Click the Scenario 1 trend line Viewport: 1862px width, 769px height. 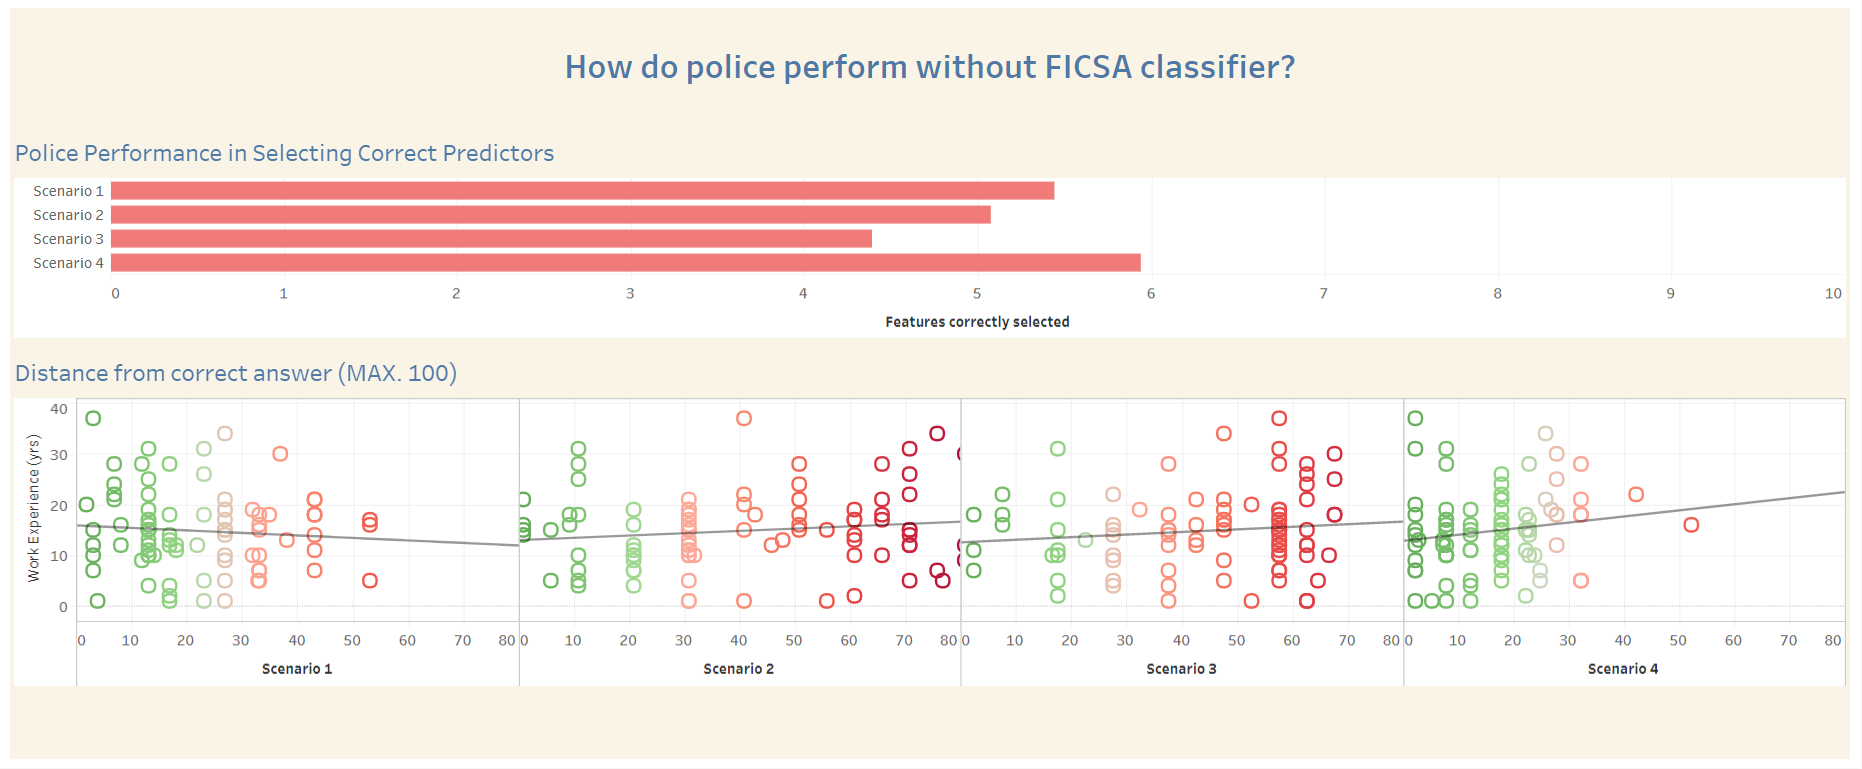coord(298,536)
